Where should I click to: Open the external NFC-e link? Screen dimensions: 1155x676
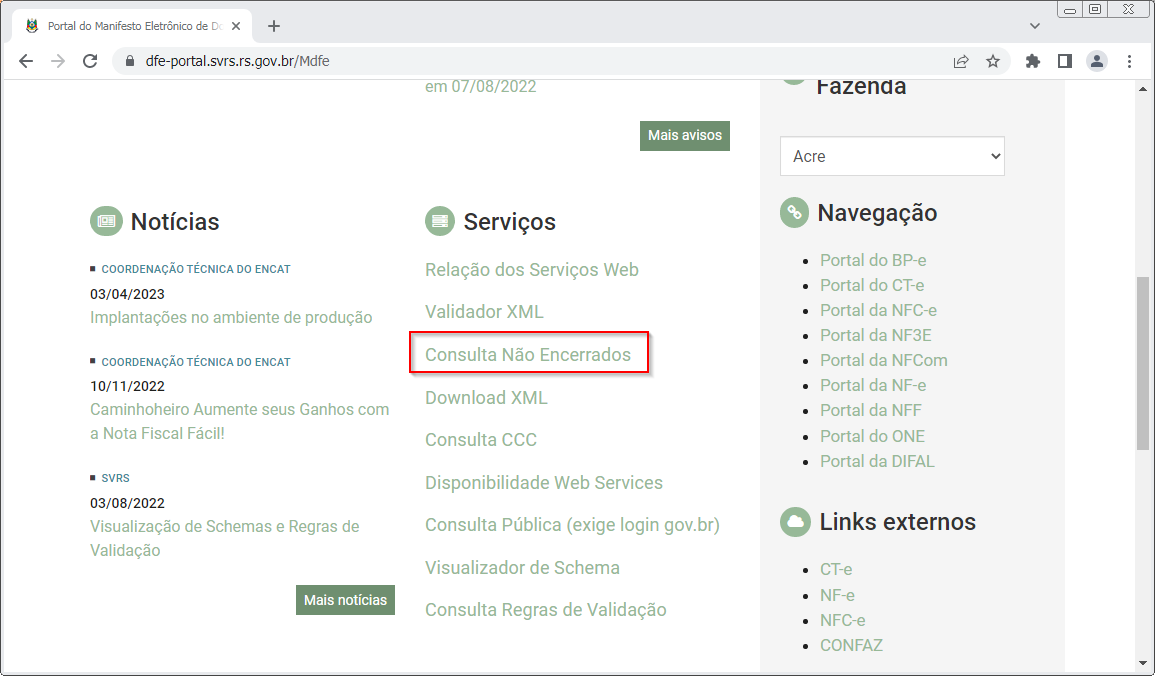843,620
